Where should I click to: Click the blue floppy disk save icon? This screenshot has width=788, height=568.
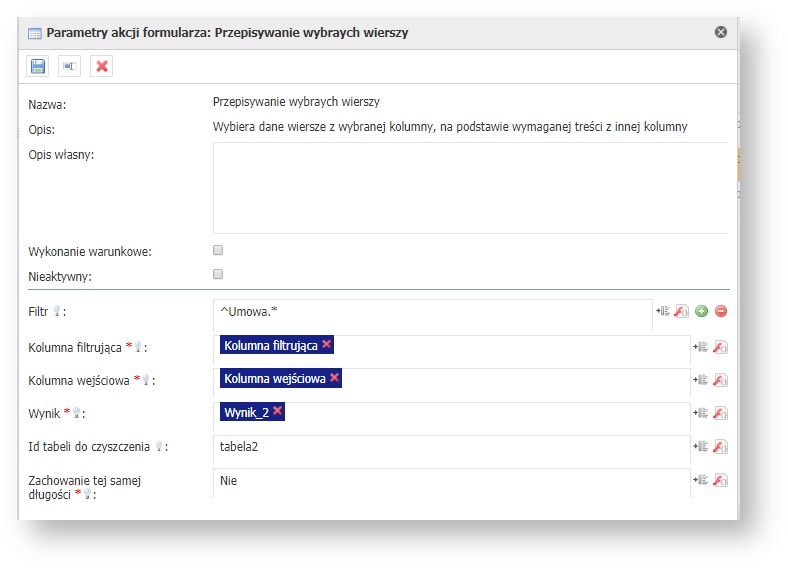coord(38,66)
